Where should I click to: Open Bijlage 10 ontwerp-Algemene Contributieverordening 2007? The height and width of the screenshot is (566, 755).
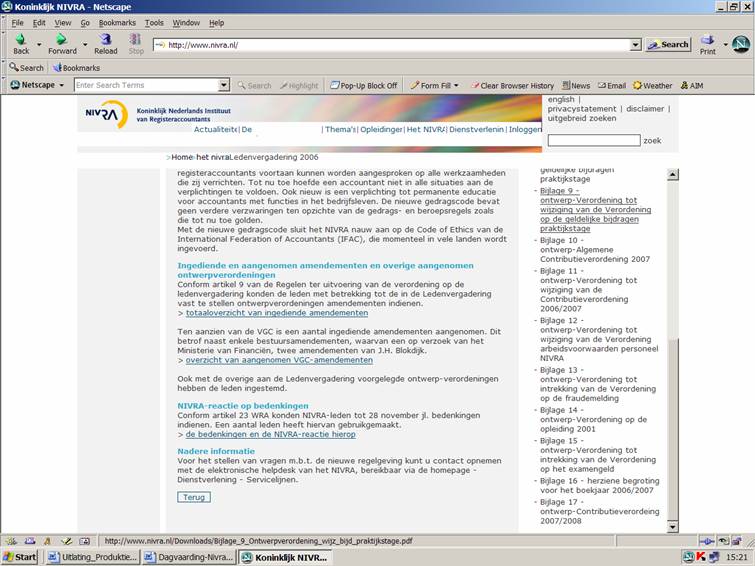pyautogui.click(x=595, y=250)
